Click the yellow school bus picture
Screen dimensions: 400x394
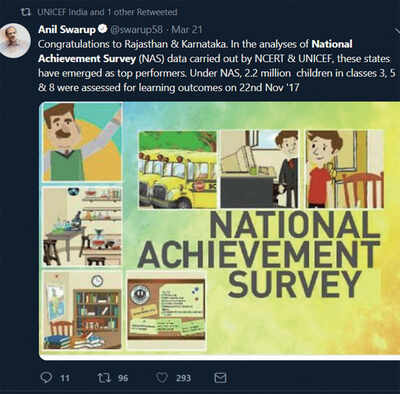click(178, 170)
